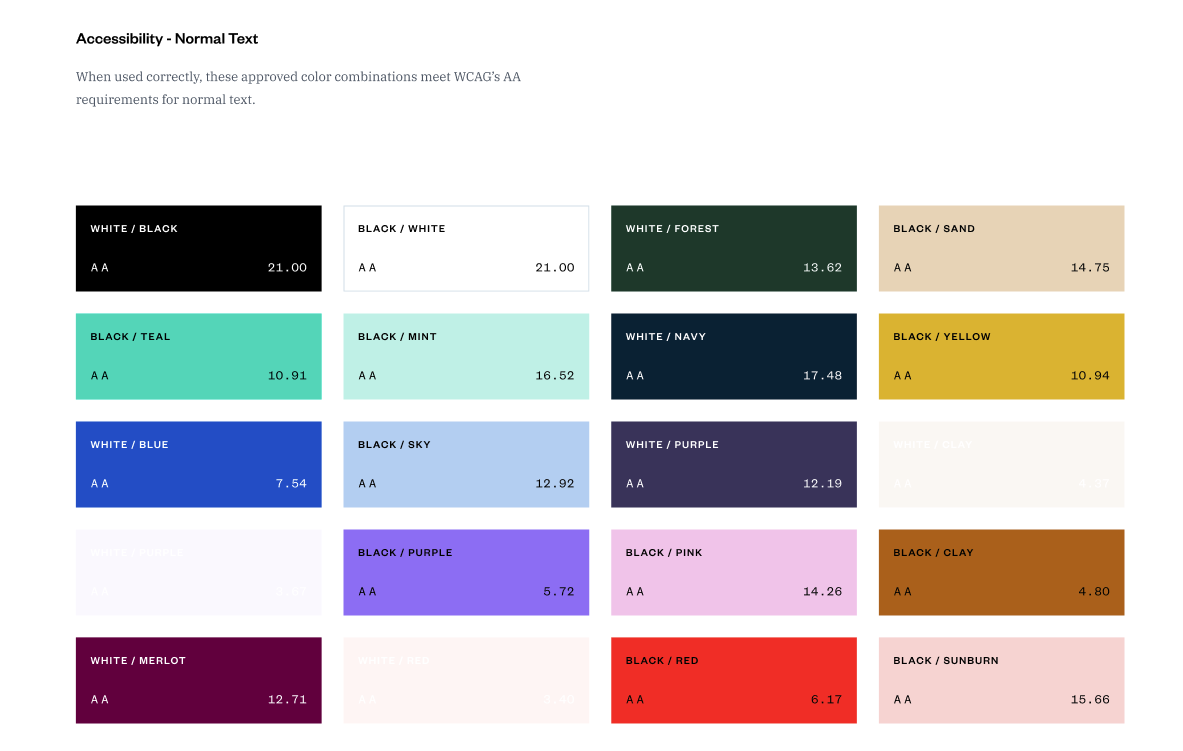Select the brown Black / Clay swatch
Image resolution: width=1183 pixels, height=751 pixels.
pyautogui.click(x=1001, y=572)
